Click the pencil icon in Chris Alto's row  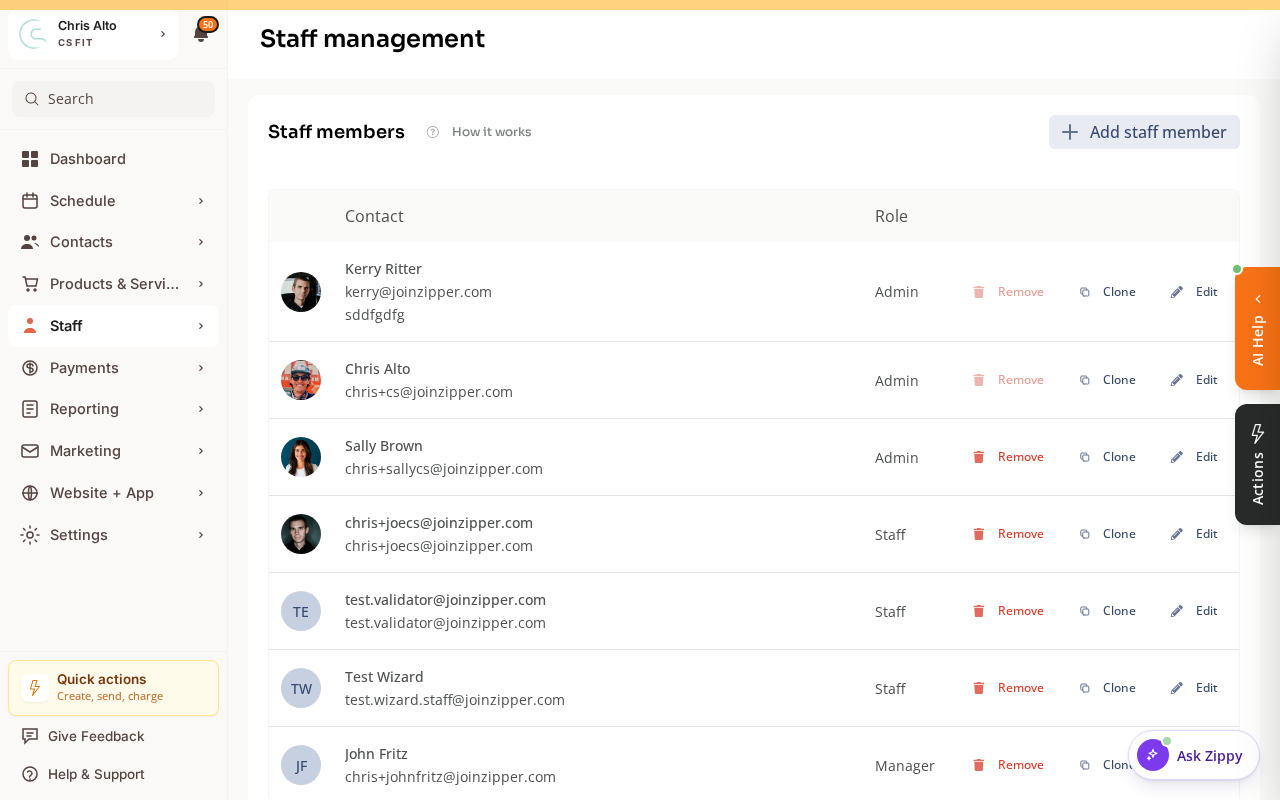(x=1177, y=380)
